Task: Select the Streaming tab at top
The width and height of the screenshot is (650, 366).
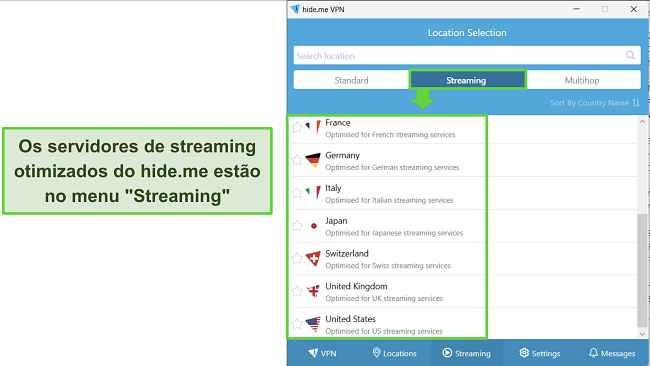Action: tap(467, 80)
